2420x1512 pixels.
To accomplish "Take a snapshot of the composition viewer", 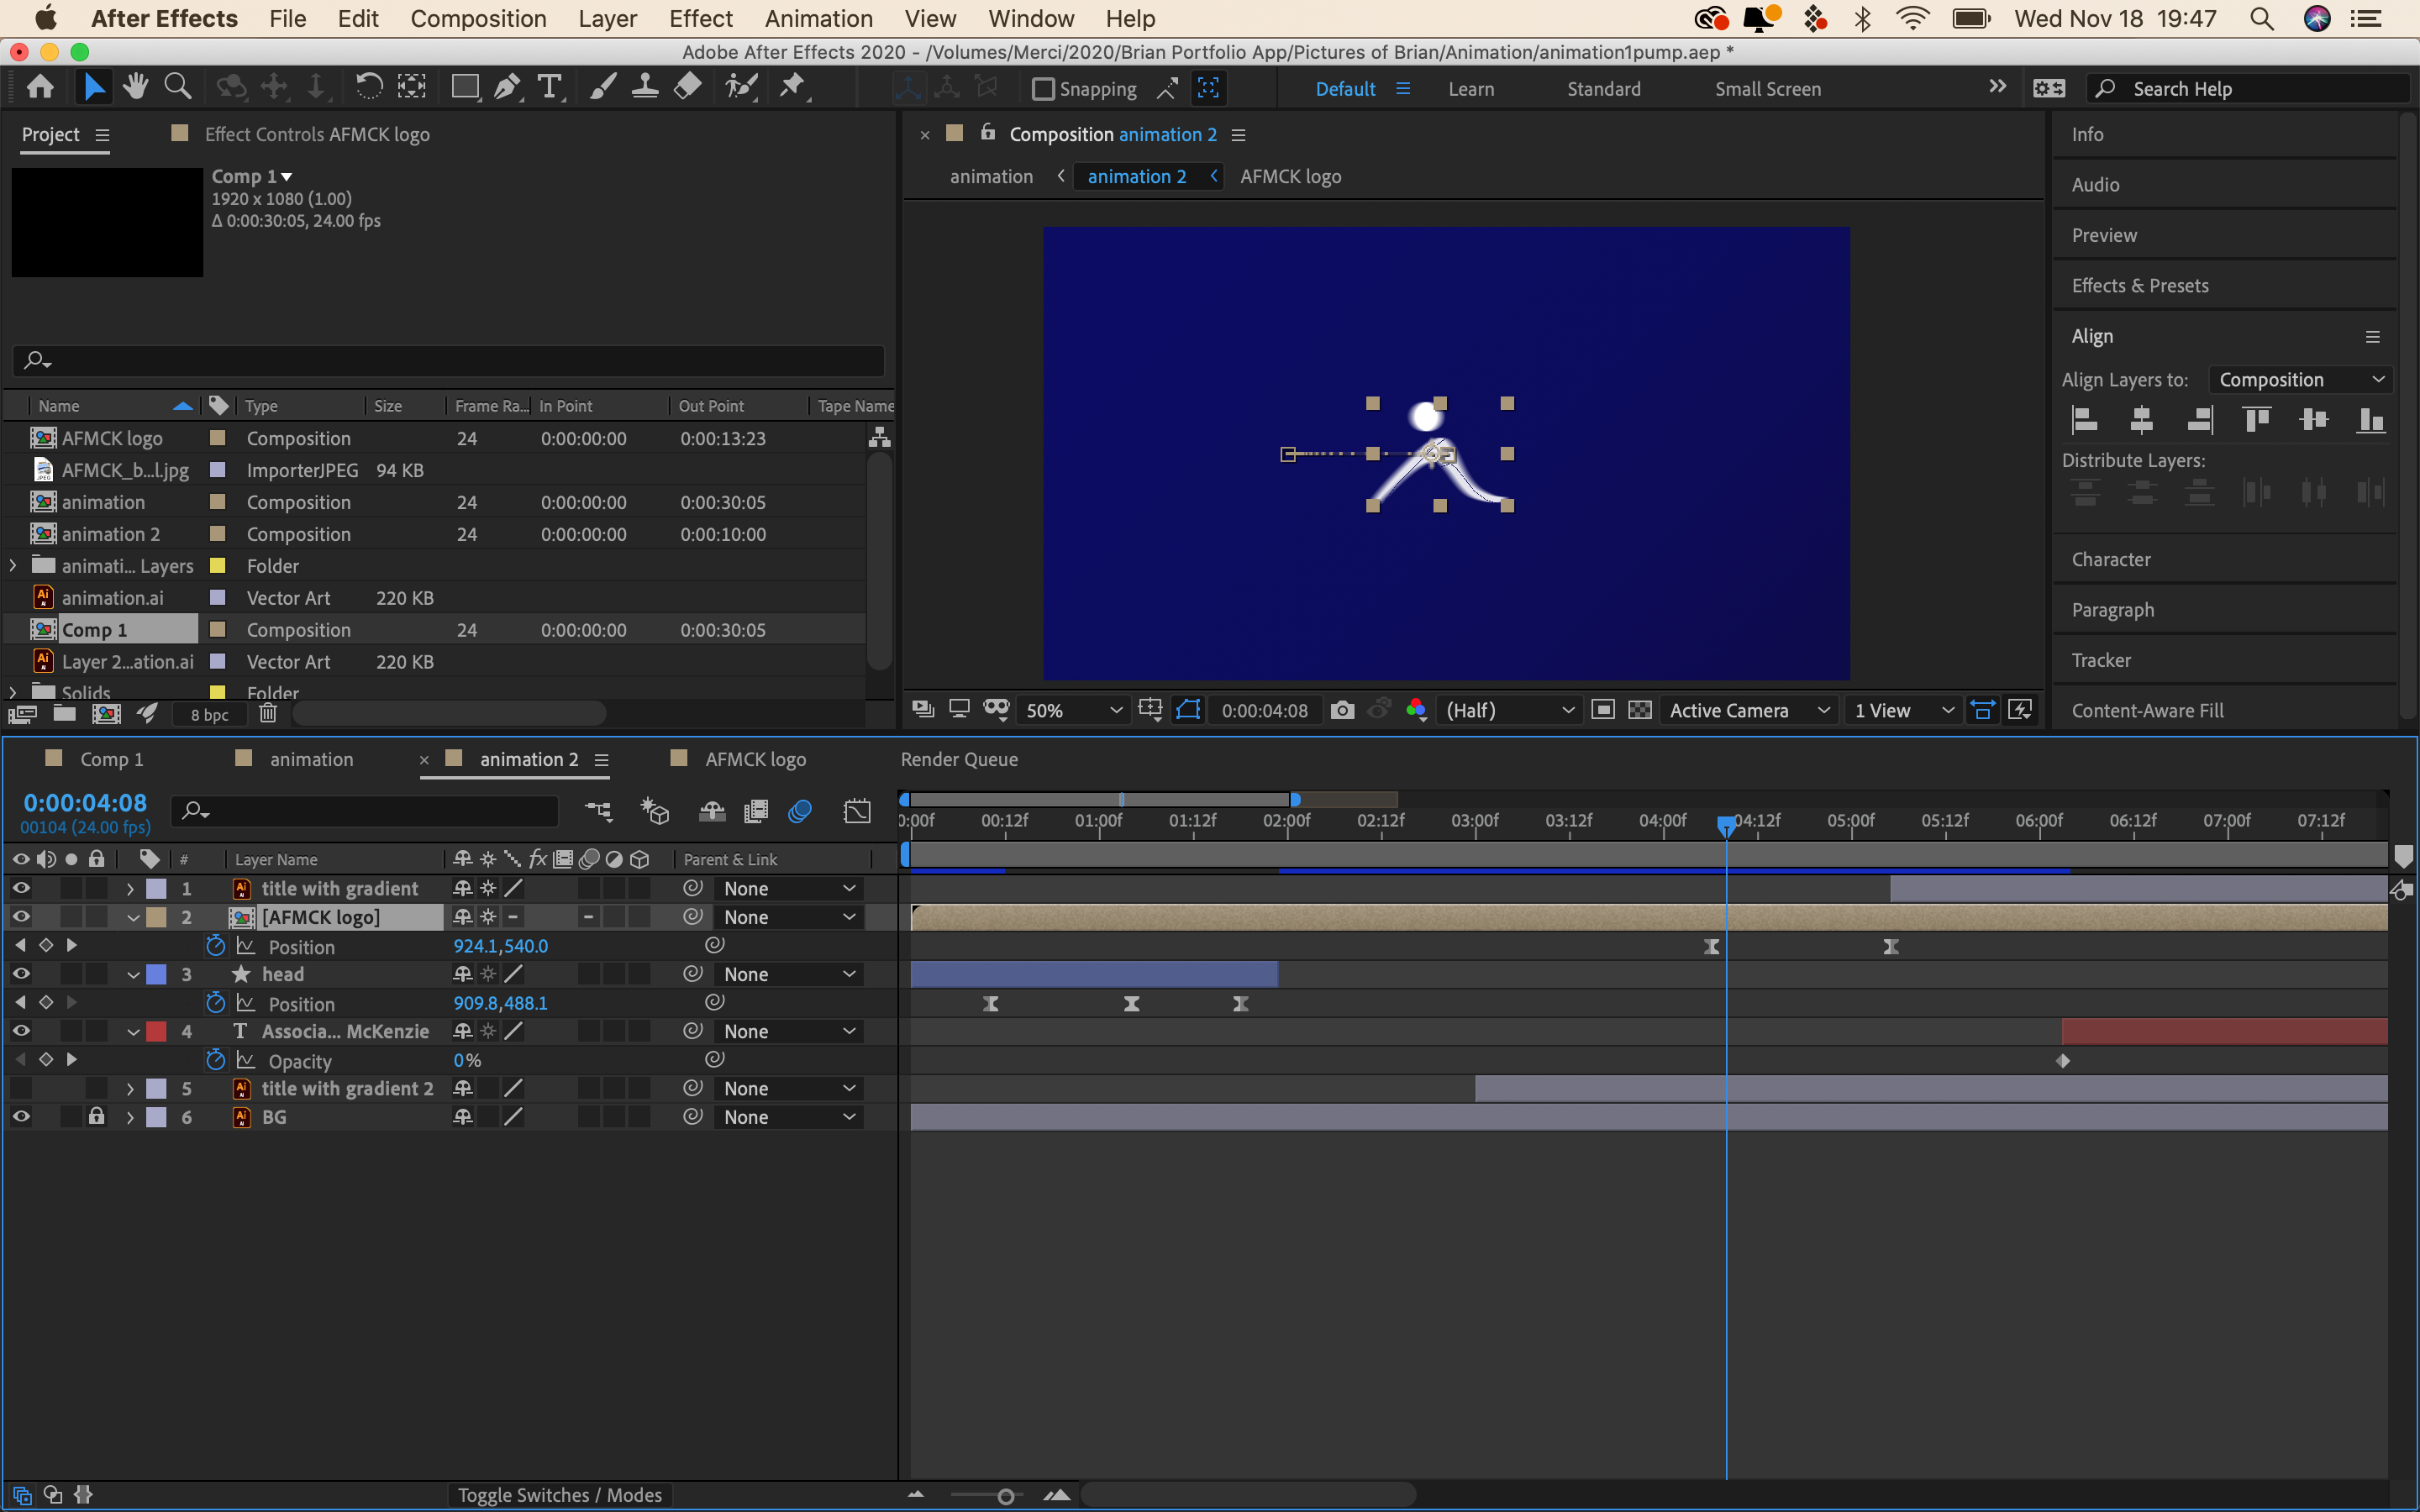I will click(x=1343, y=710).
